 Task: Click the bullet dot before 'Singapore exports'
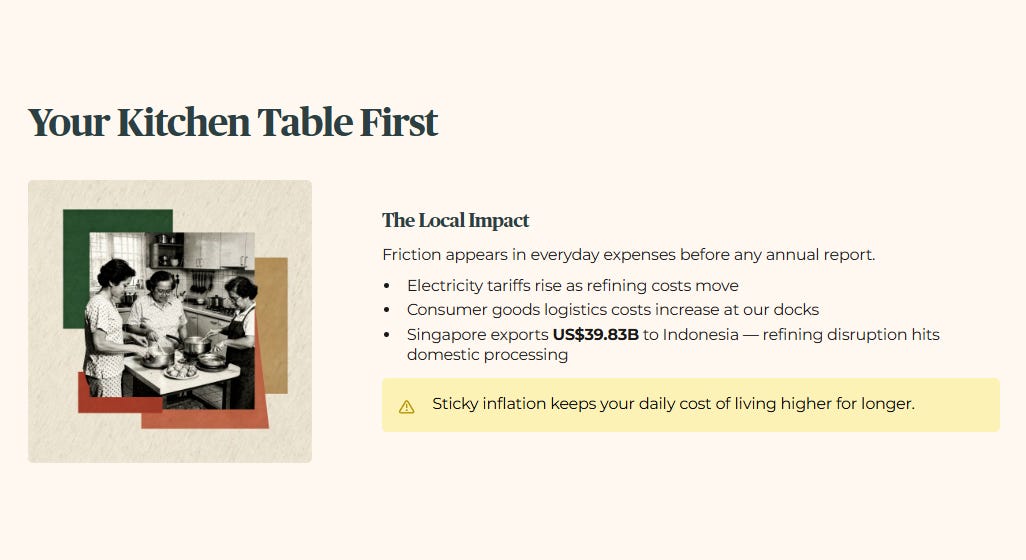[387, 335]
